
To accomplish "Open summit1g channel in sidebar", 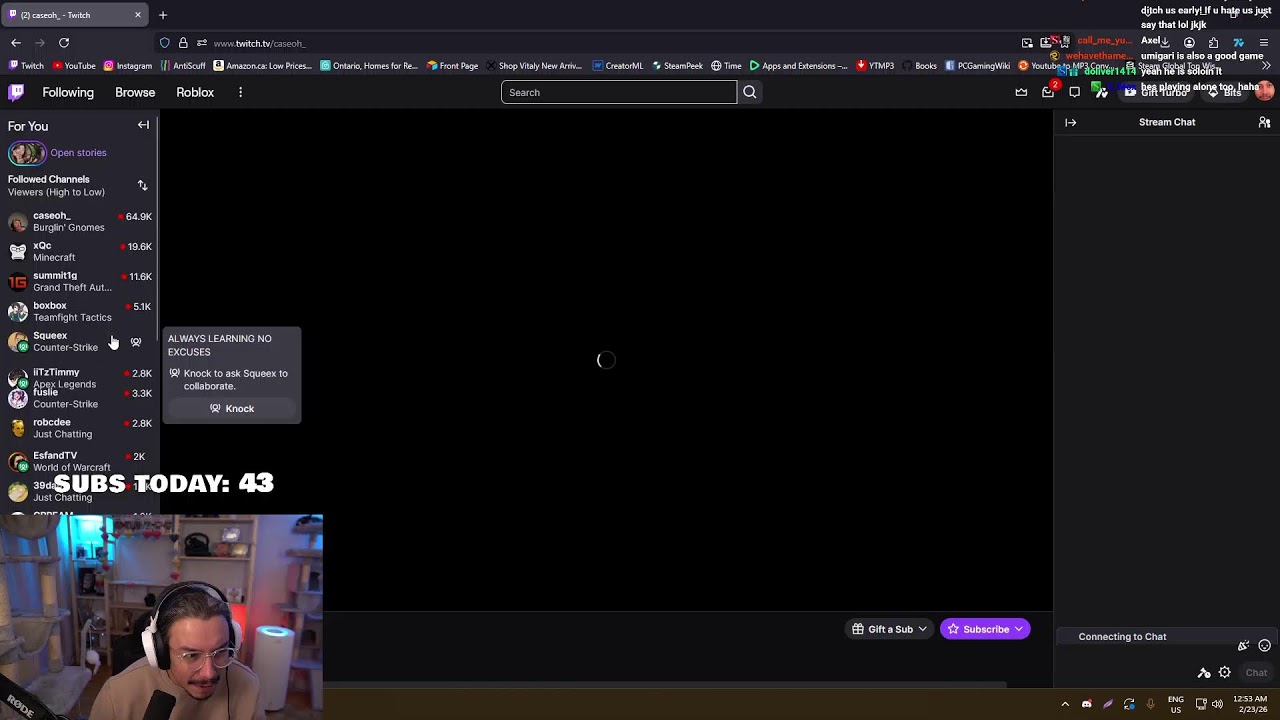I will [x=79, y=281].
